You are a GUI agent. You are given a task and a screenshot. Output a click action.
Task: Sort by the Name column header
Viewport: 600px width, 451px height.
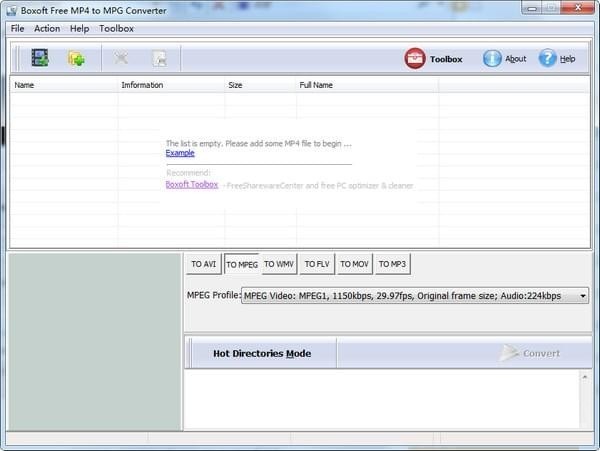click(x=64, y=85)
